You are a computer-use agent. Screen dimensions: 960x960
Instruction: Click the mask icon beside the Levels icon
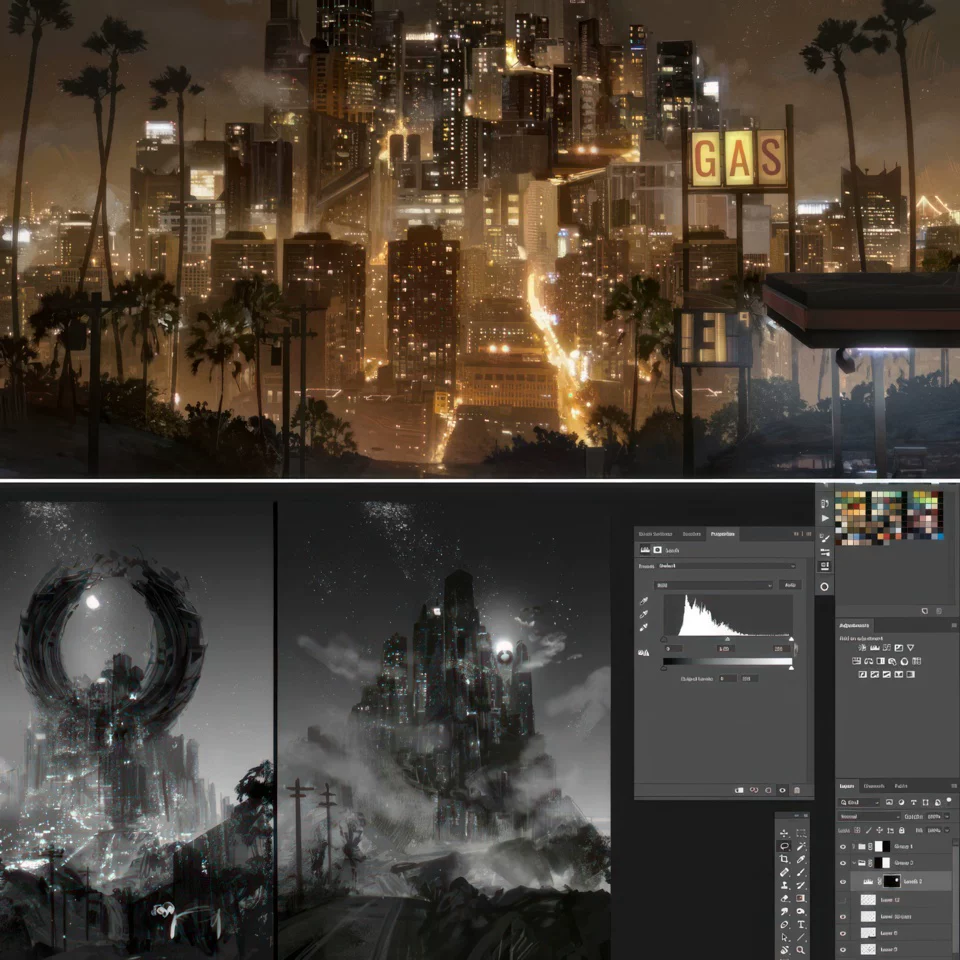[658, 550]
